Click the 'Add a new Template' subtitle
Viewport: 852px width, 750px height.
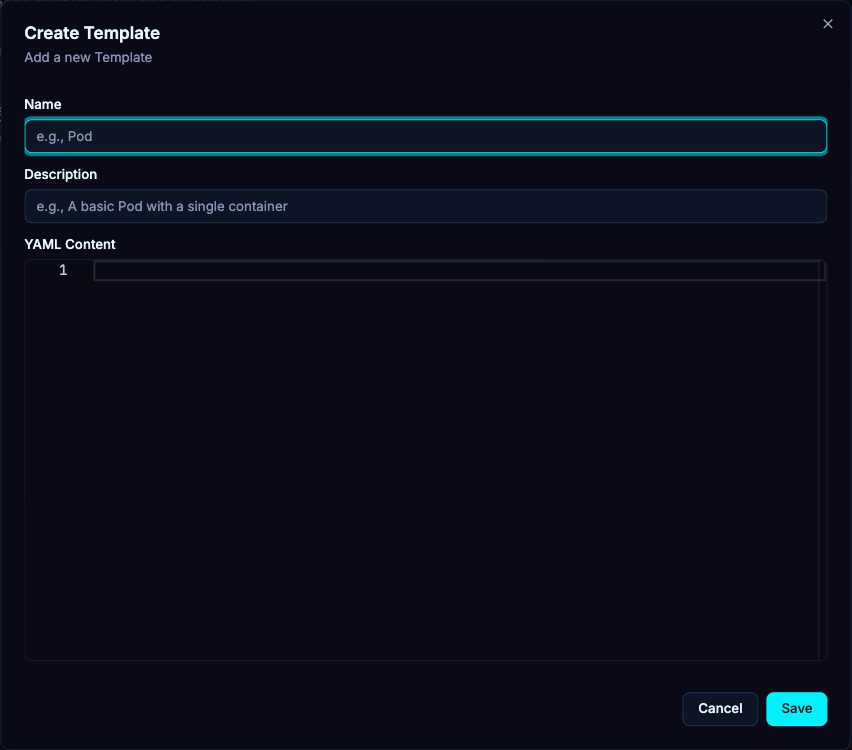(88, 58)
